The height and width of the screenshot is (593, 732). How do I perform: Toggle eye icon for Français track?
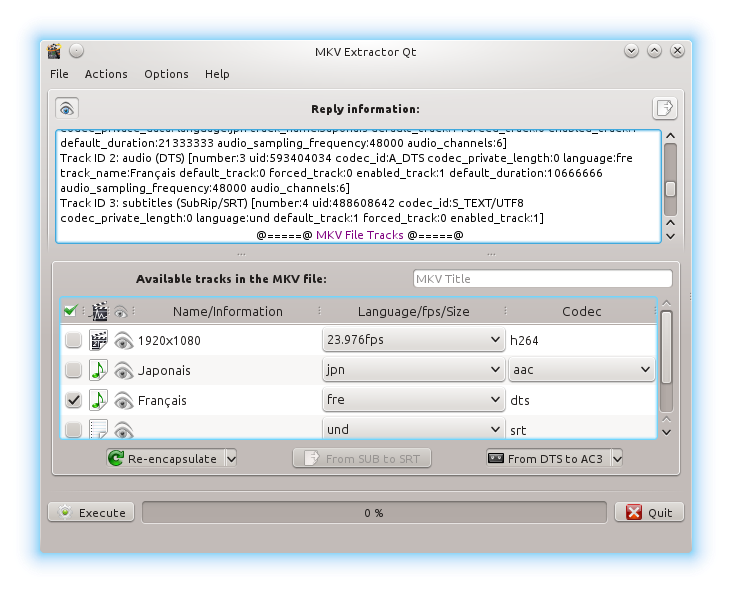pos(123,400)
